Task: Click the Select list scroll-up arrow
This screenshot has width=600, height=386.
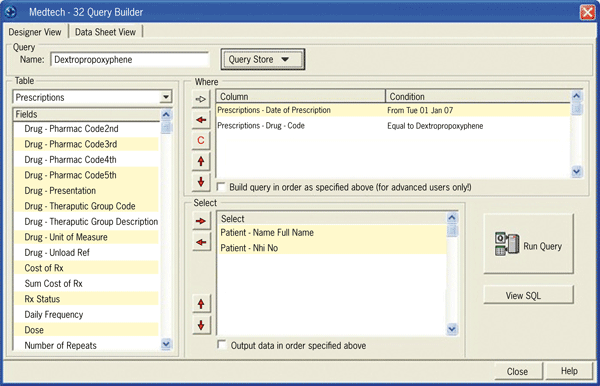Action: click(x=452, y=218)
